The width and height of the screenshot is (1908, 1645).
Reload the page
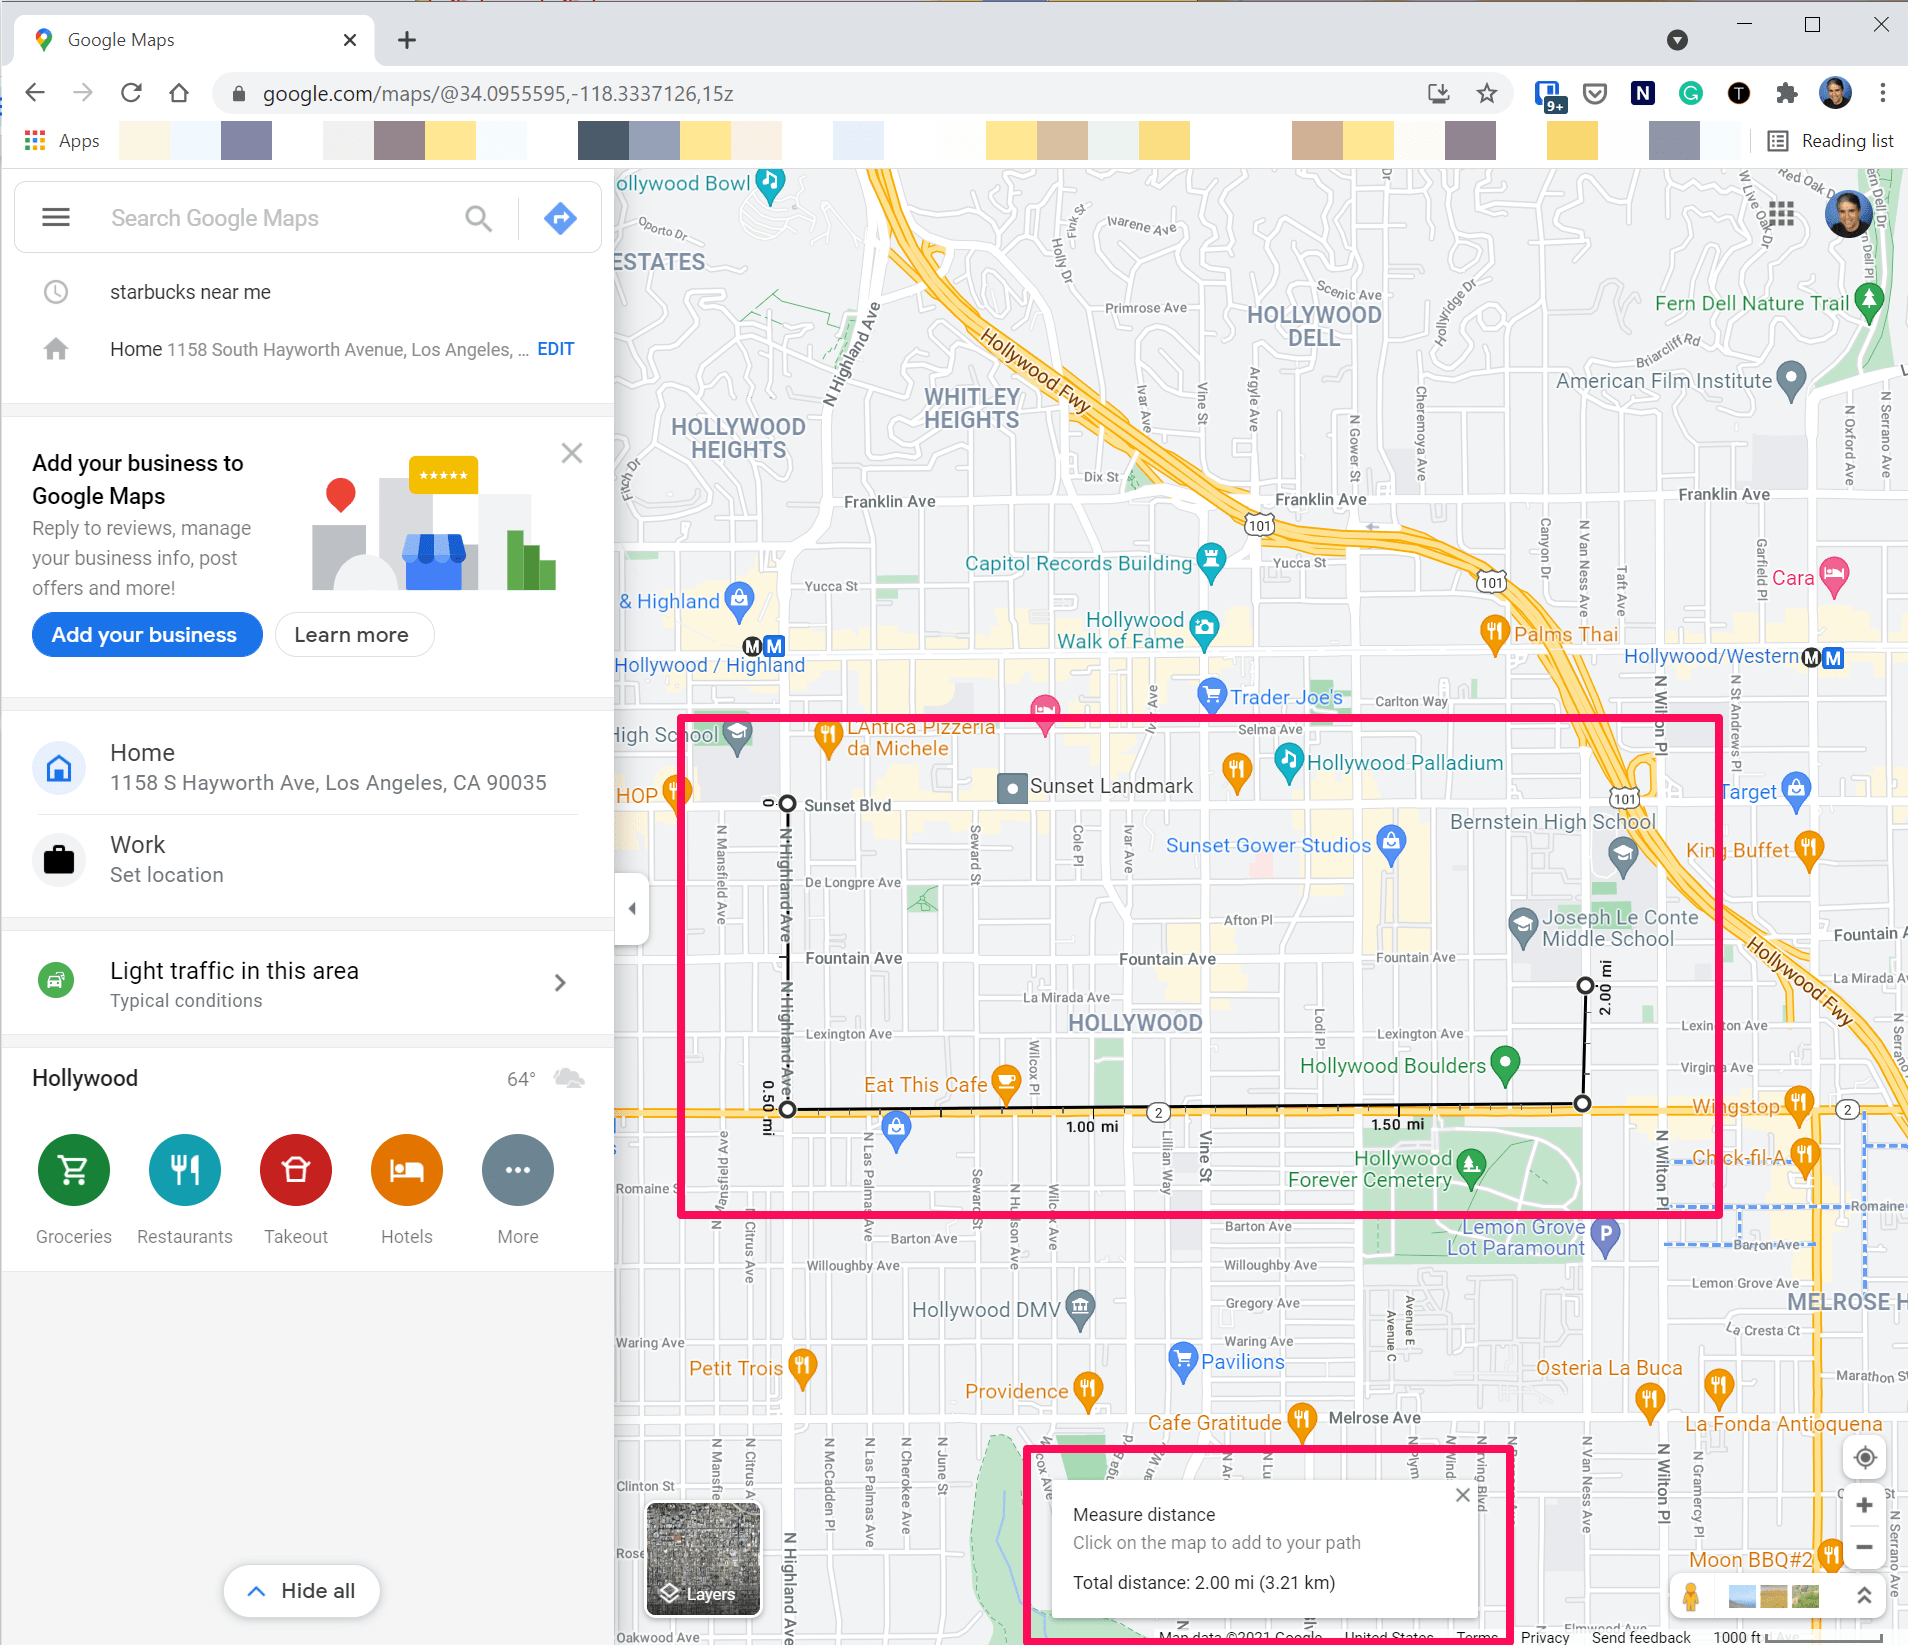[131, 93]
